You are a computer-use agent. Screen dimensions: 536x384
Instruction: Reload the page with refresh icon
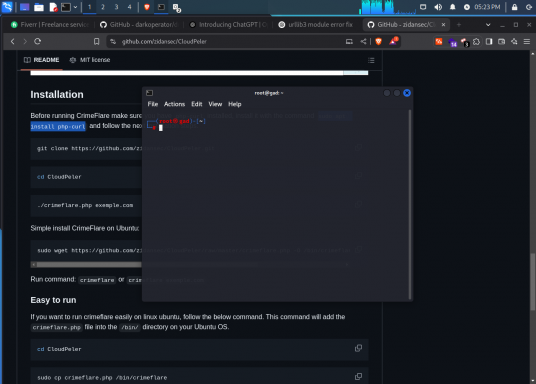tap(38, 41)
